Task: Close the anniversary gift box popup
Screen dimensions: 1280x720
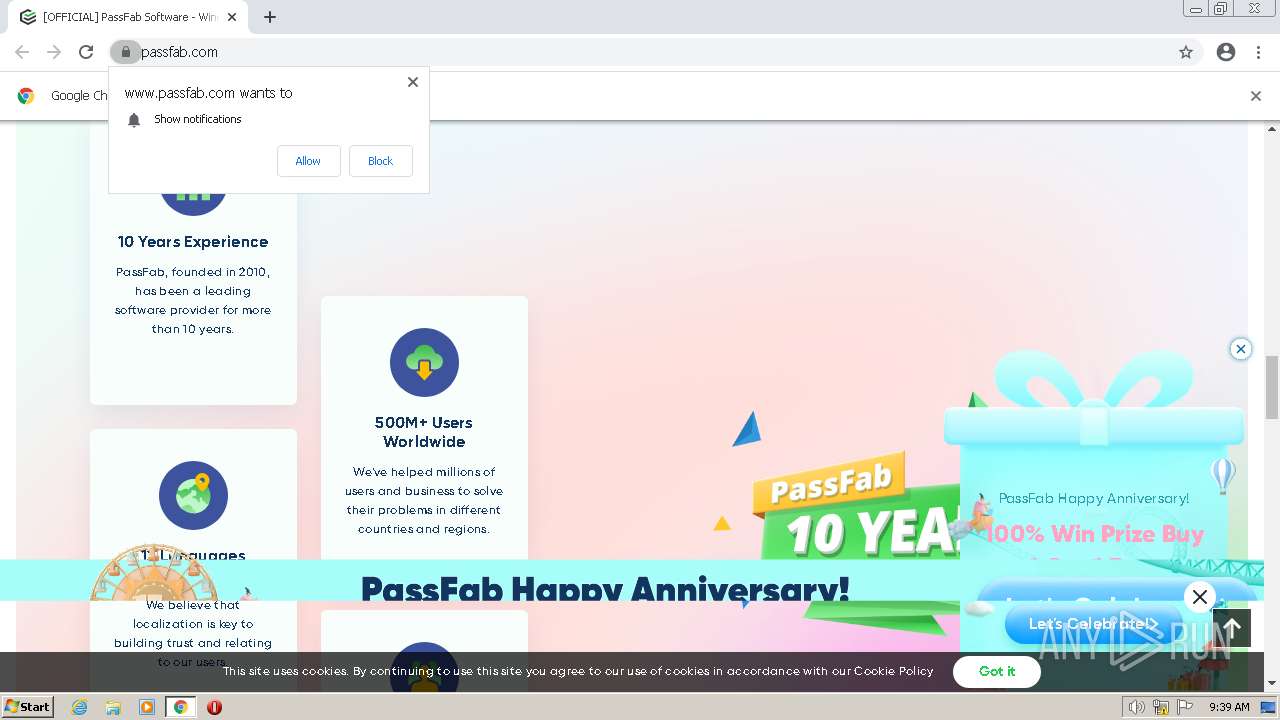Action: (1241, 349)
